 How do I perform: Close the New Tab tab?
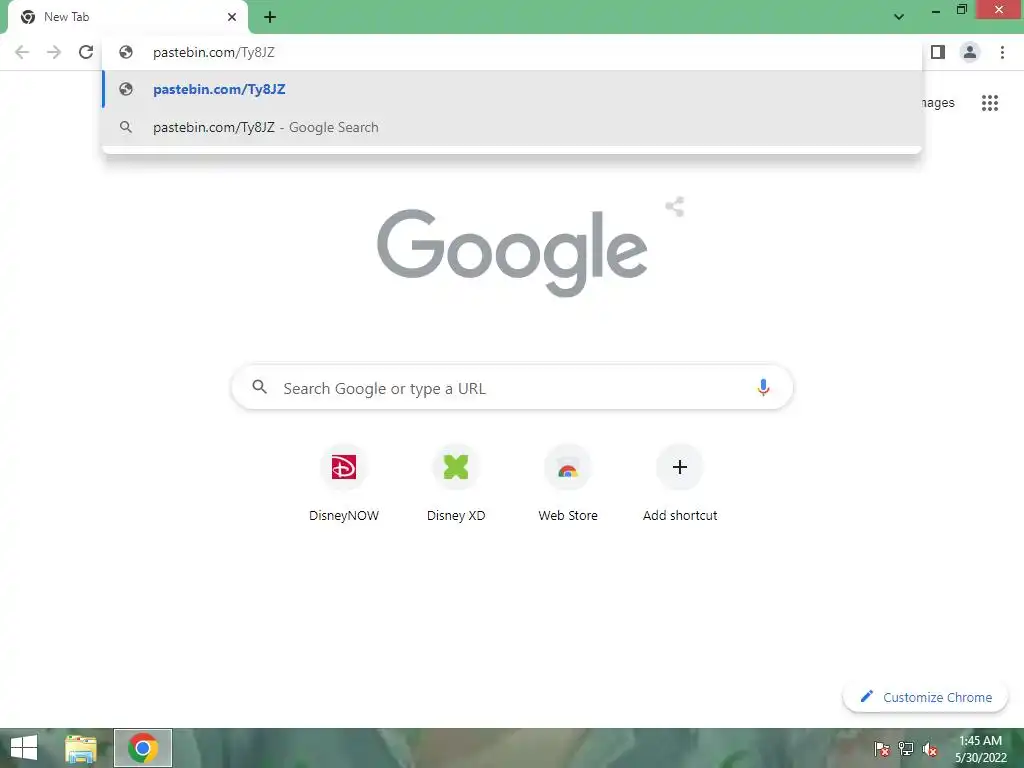click(232, 17)
